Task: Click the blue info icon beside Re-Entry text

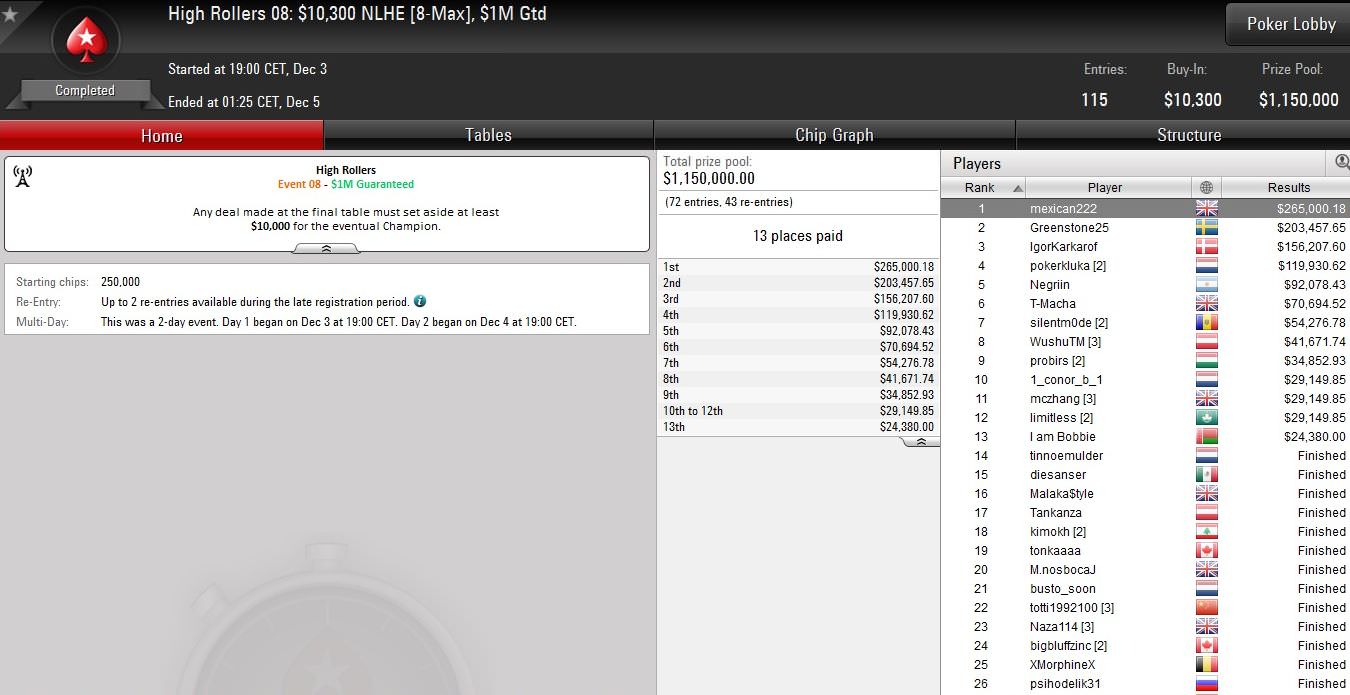Action: click(x=420, y=301)
